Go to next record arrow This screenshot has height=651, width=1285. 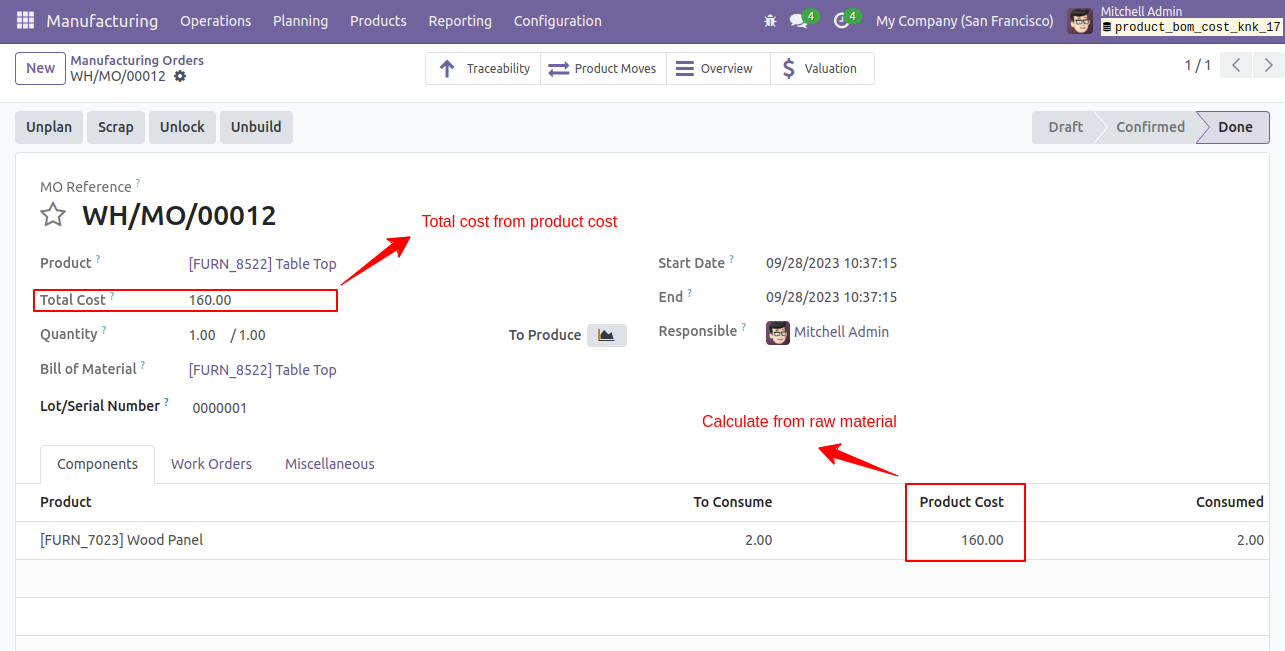tap(1268, 66)
